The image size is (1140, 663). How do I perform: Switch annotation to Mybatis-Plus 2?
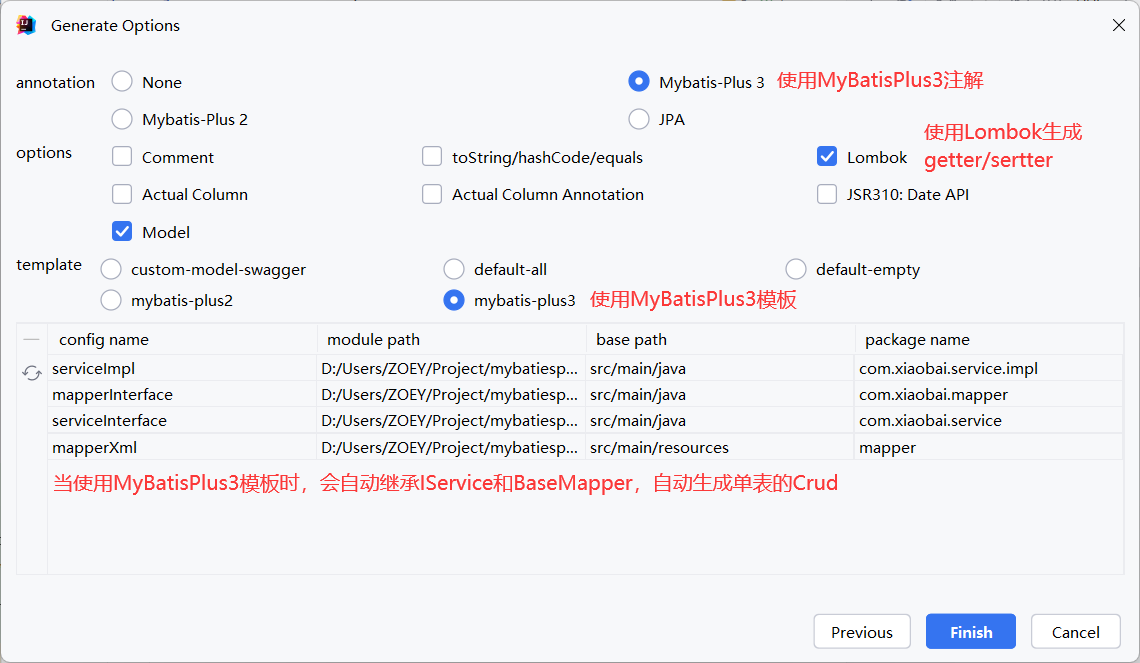click(121, 119)
